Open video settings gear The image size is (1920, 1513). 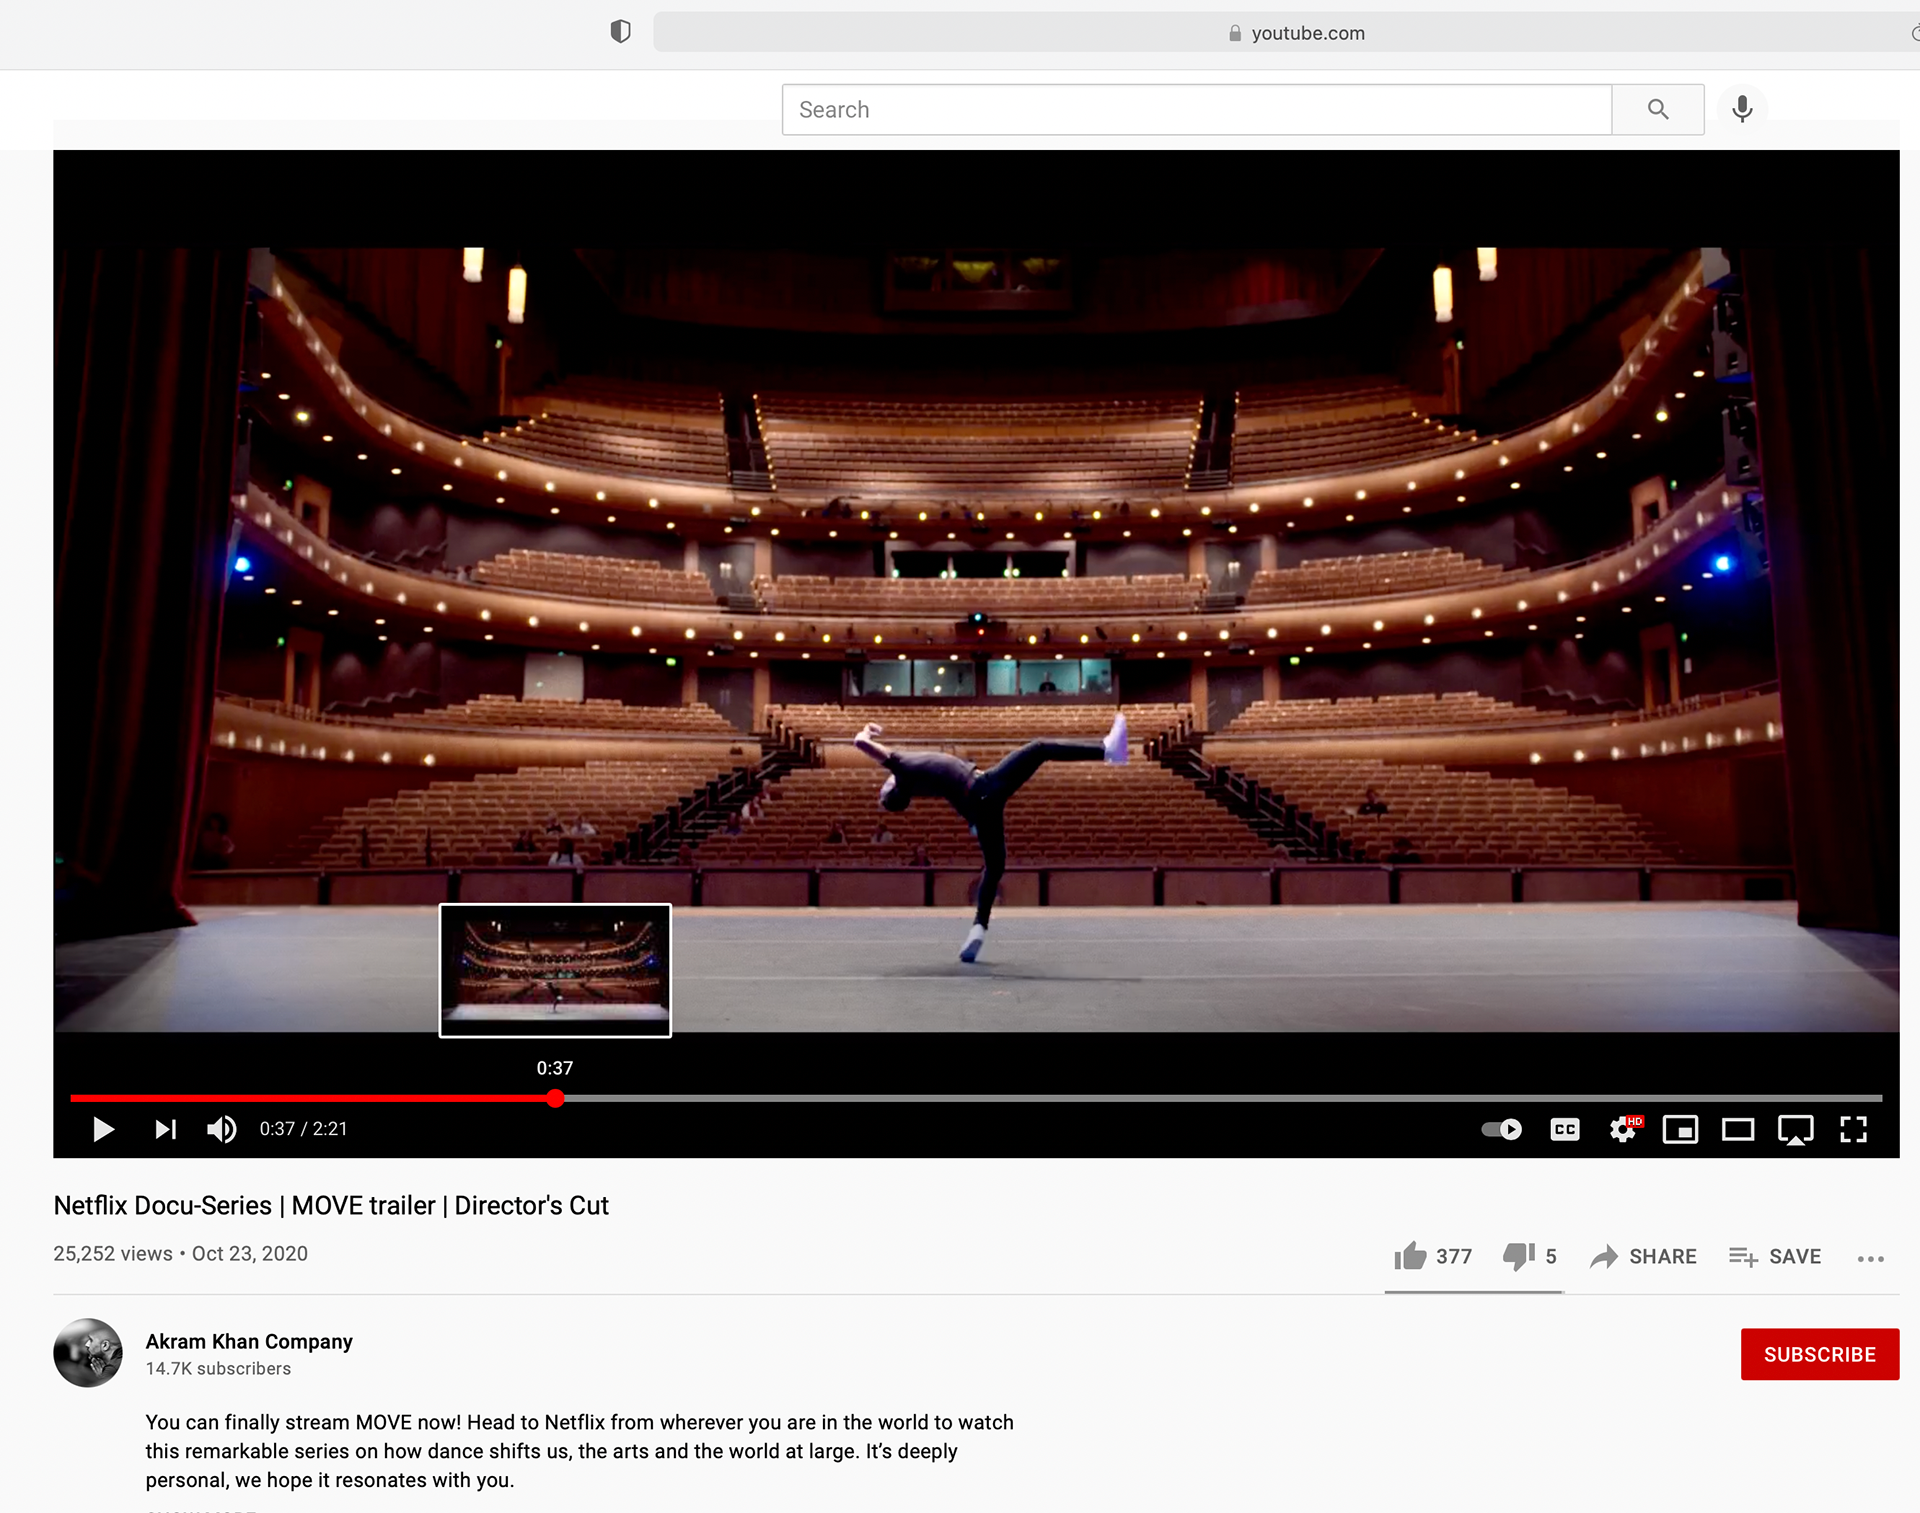coord(1624,1129)
